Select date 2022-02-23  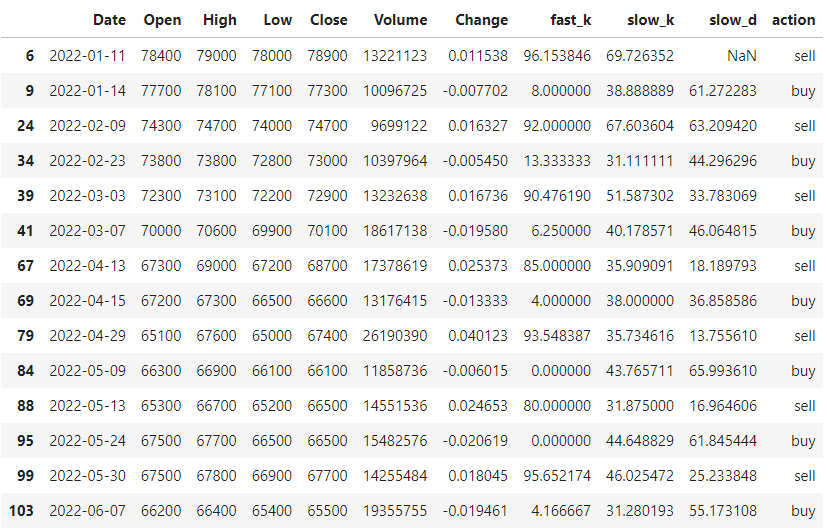point(88,160)
